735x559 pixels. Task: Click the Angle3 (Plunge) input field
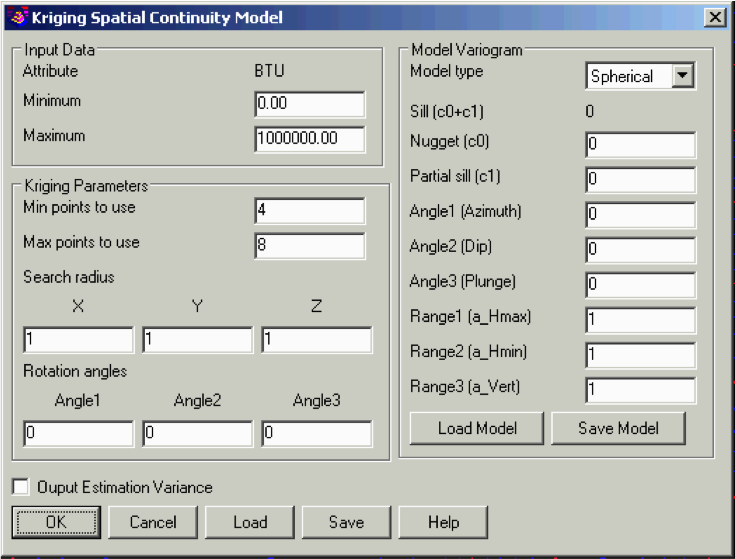[x=640, y=285]
